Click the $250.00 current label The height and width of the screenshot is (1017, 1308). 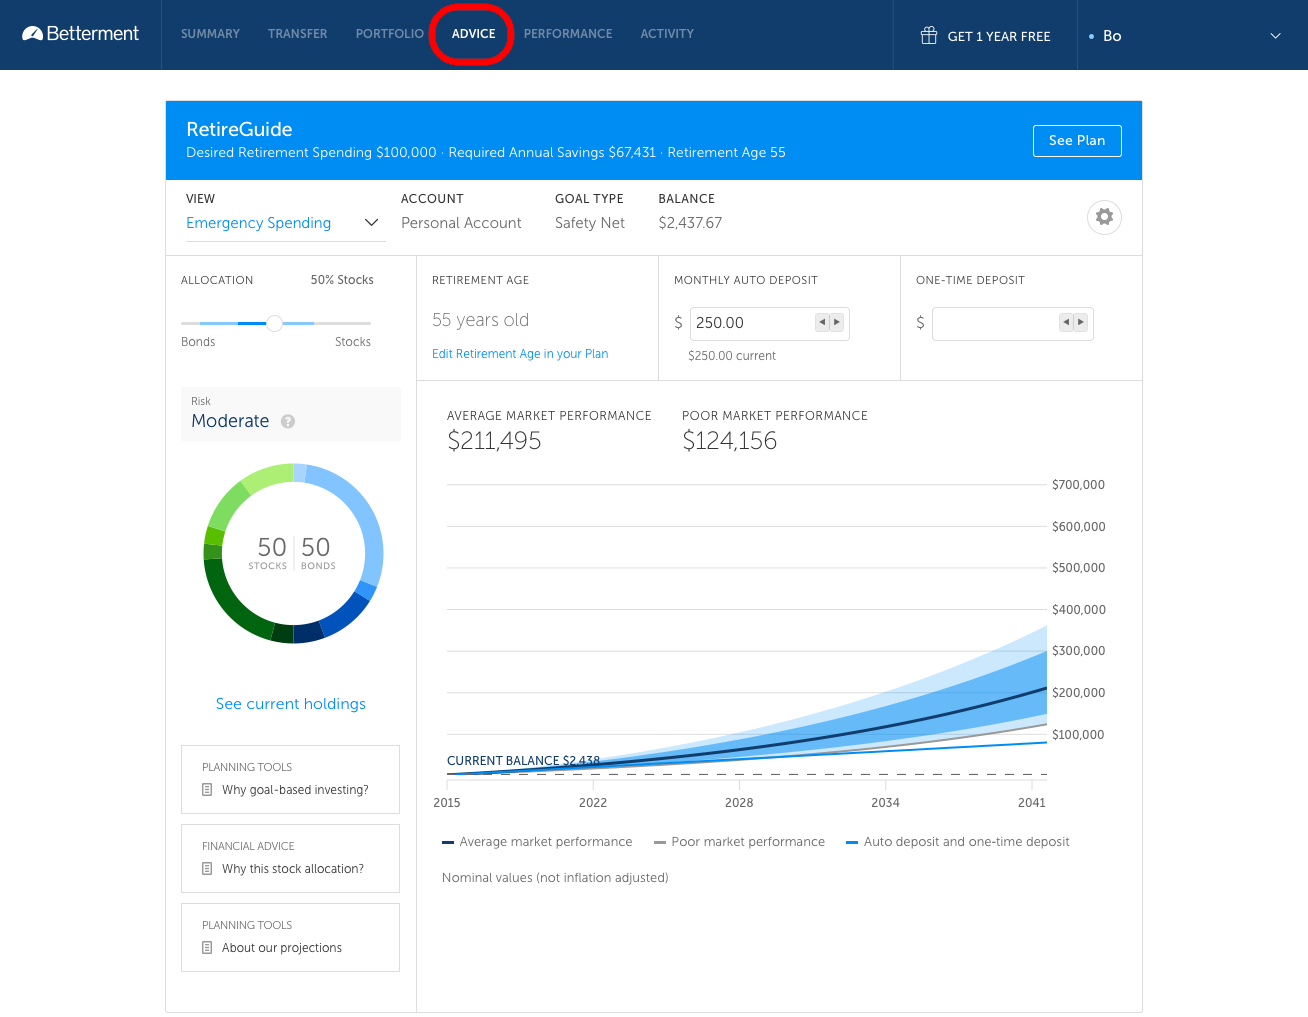coord(732,356)
